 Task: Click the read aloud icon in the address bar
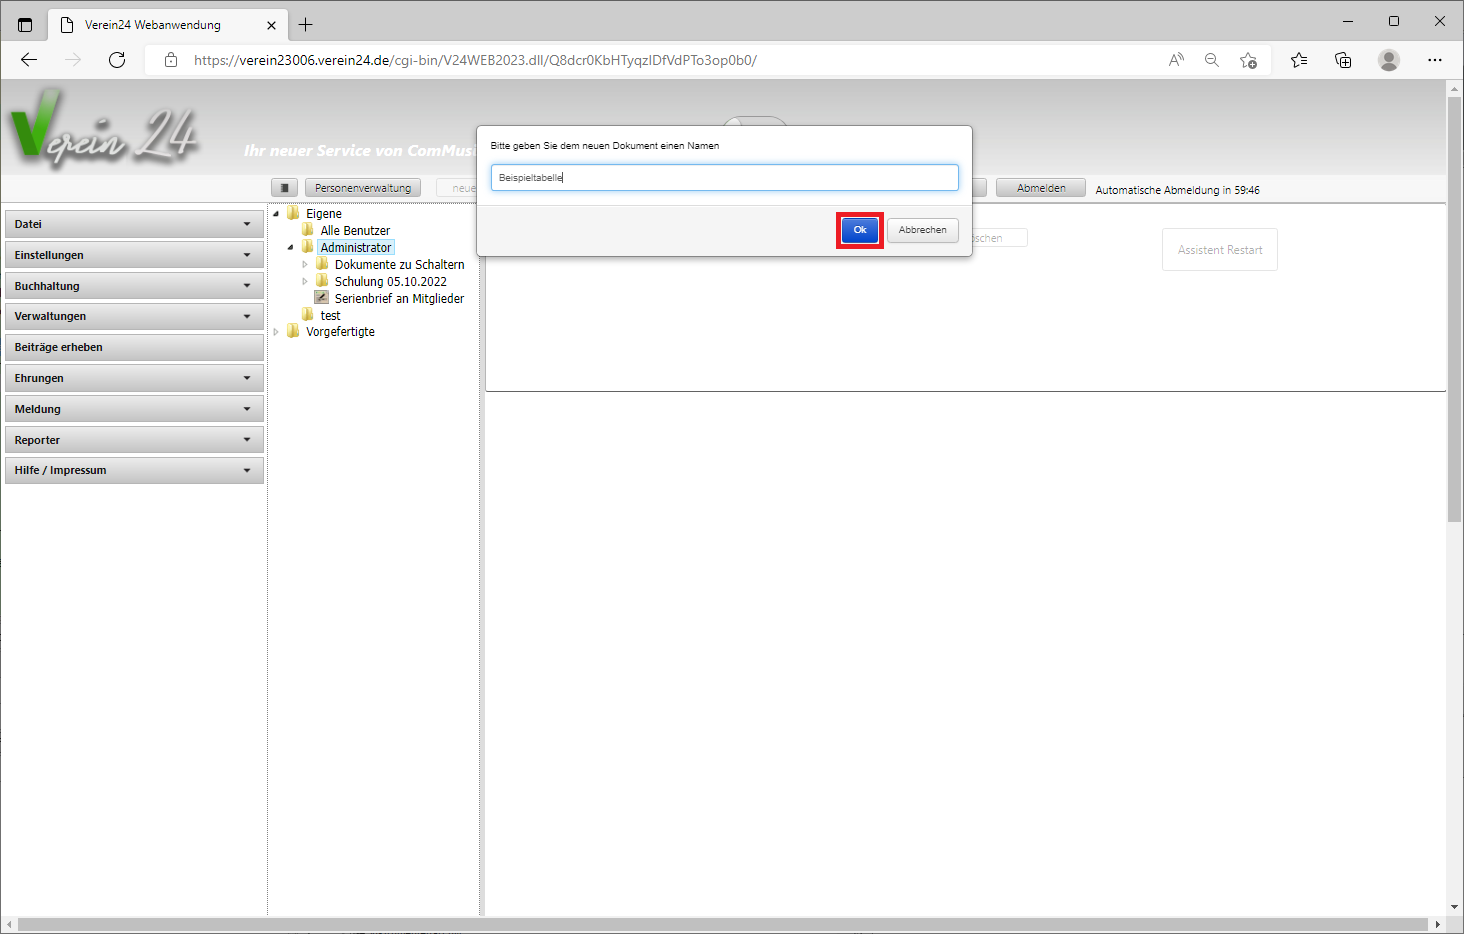(1176, 60)
